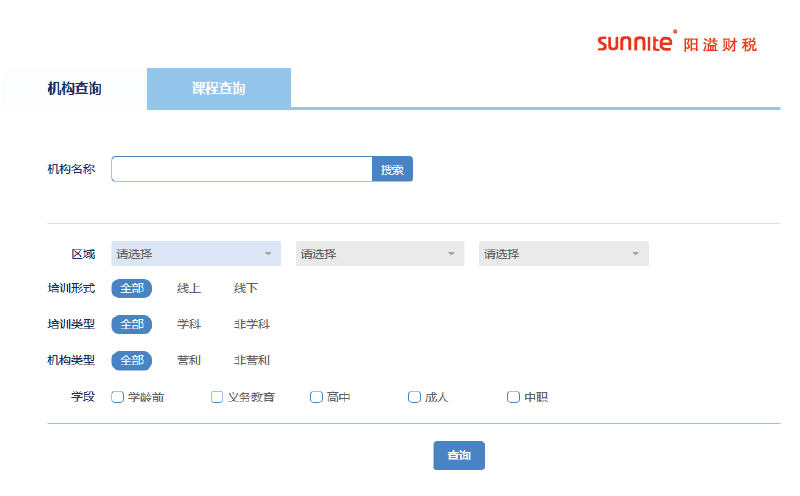The width and height of the screenshot is (800, 496).
Task: Enable the 高中 checkbox
Action: point(316,397)
